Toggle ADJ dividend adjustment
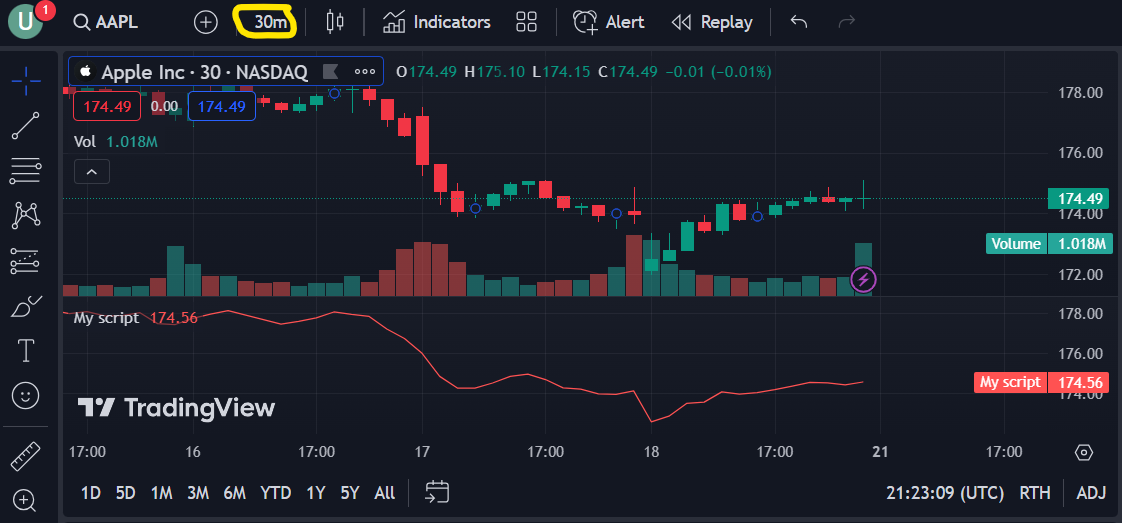Image resolution: width=1122 pixels, height=523 pixels. click(1091, 493)
